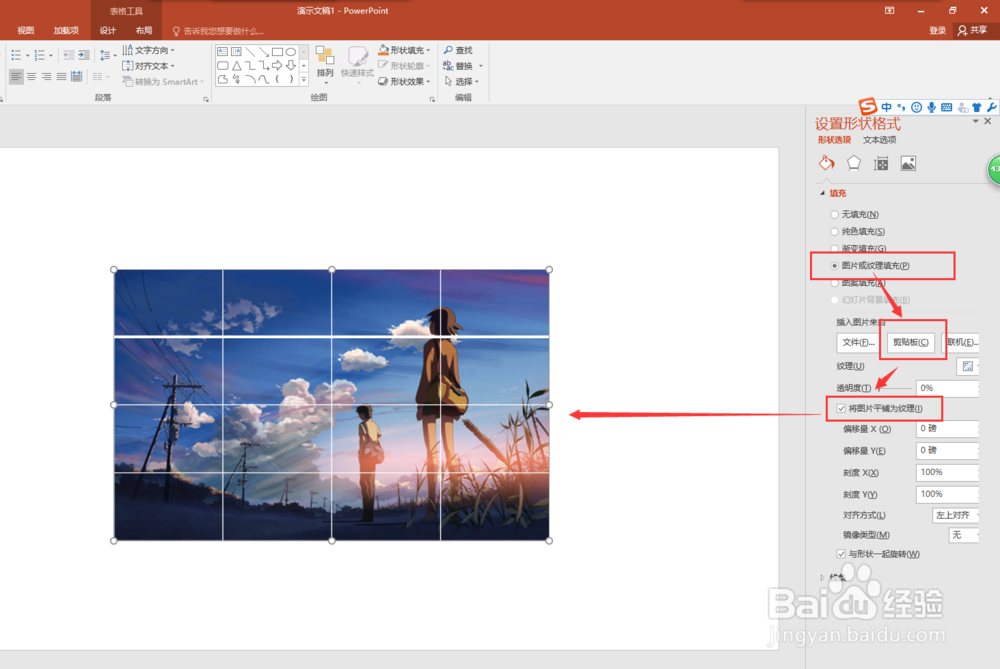Select the text box shape
Image resolution: width=1000 pixels, height=669 pixels.
223,52
